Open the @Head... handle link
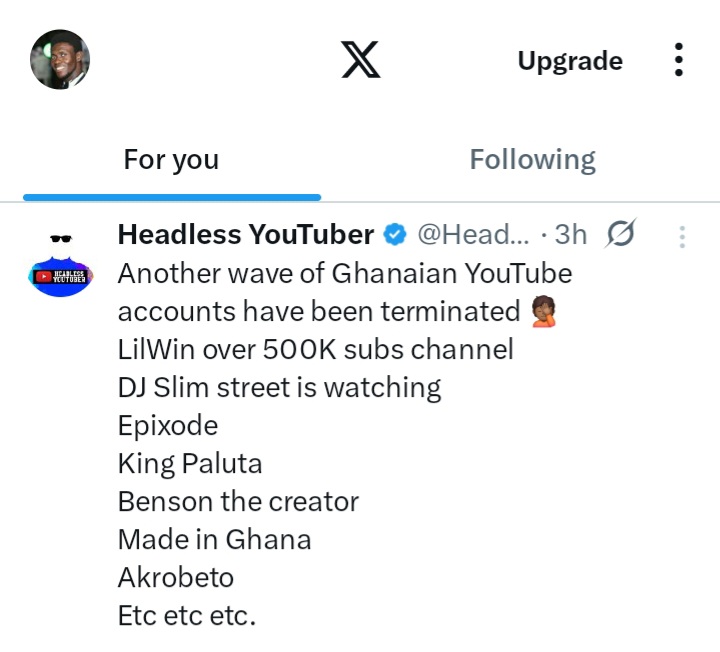Image resolution: width=720 pixels, height=652 pixels. (x=472, y=234)
